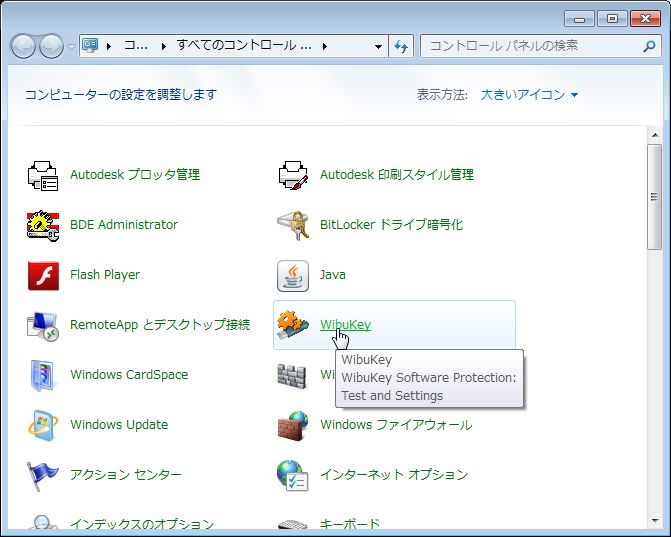
Task: Click the コ... breadcrumb segment
Action: point(136,45)
